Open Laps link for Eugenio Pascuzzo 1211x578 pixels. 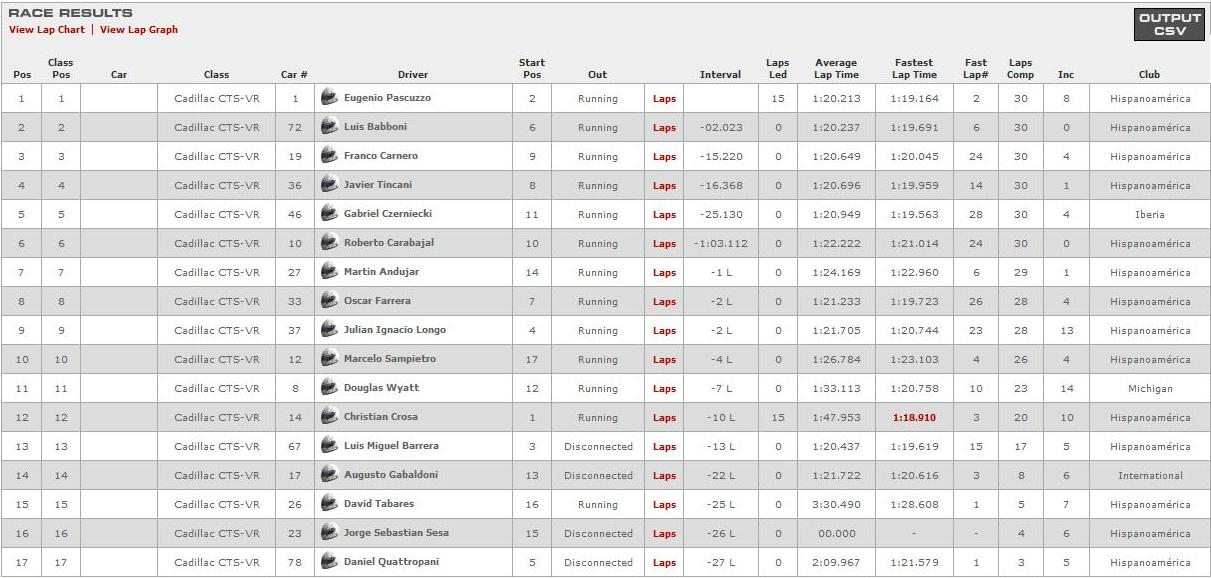[x=664, y=99]
